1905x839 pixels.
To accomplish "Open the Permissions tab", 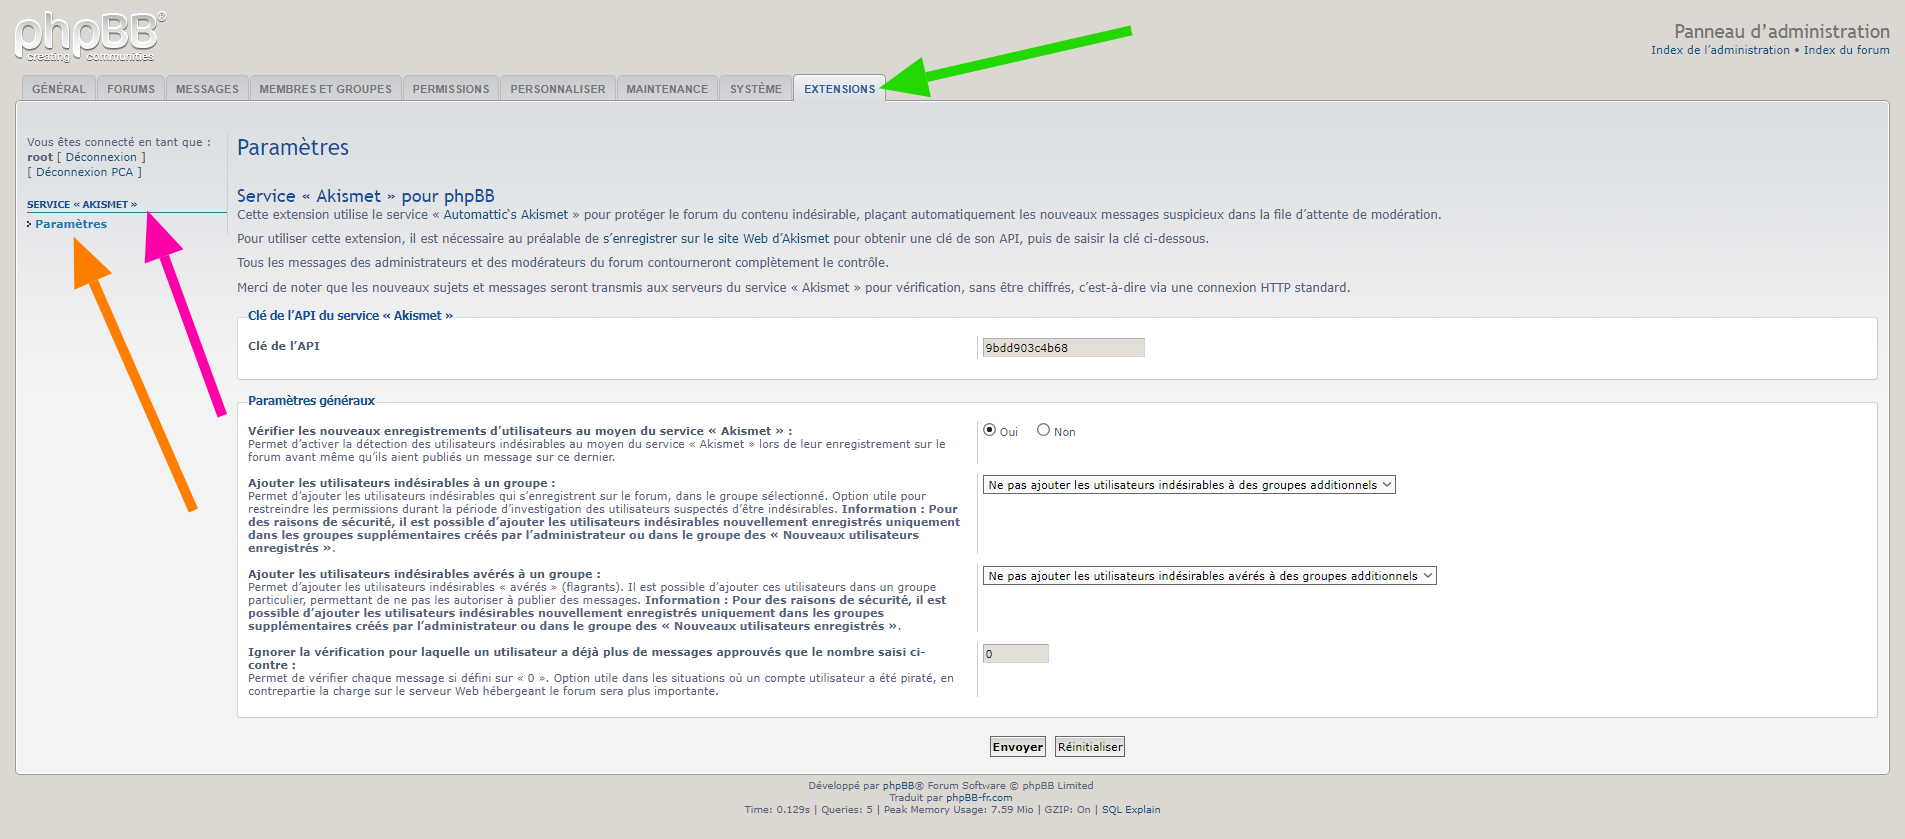I will coord(451,89).
